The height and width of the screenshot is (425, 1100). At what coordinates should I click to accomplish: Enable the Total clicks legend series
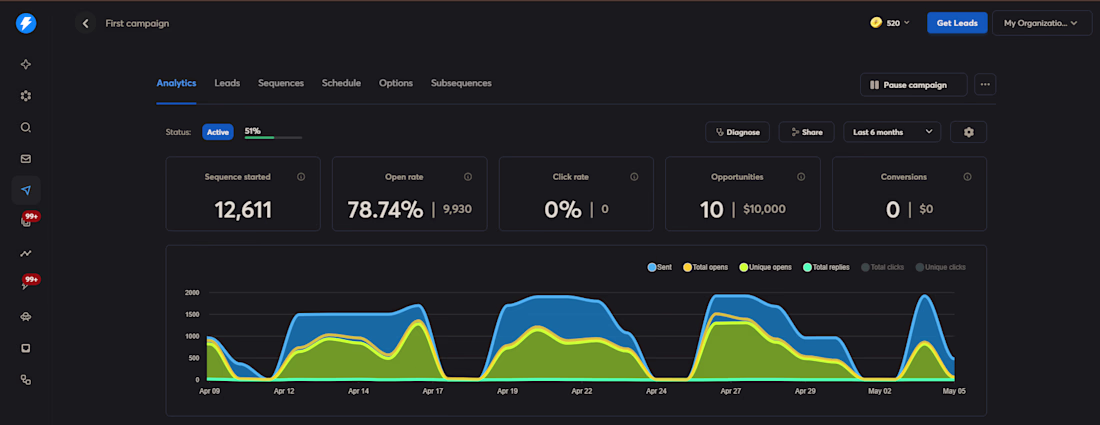[883, 267]
